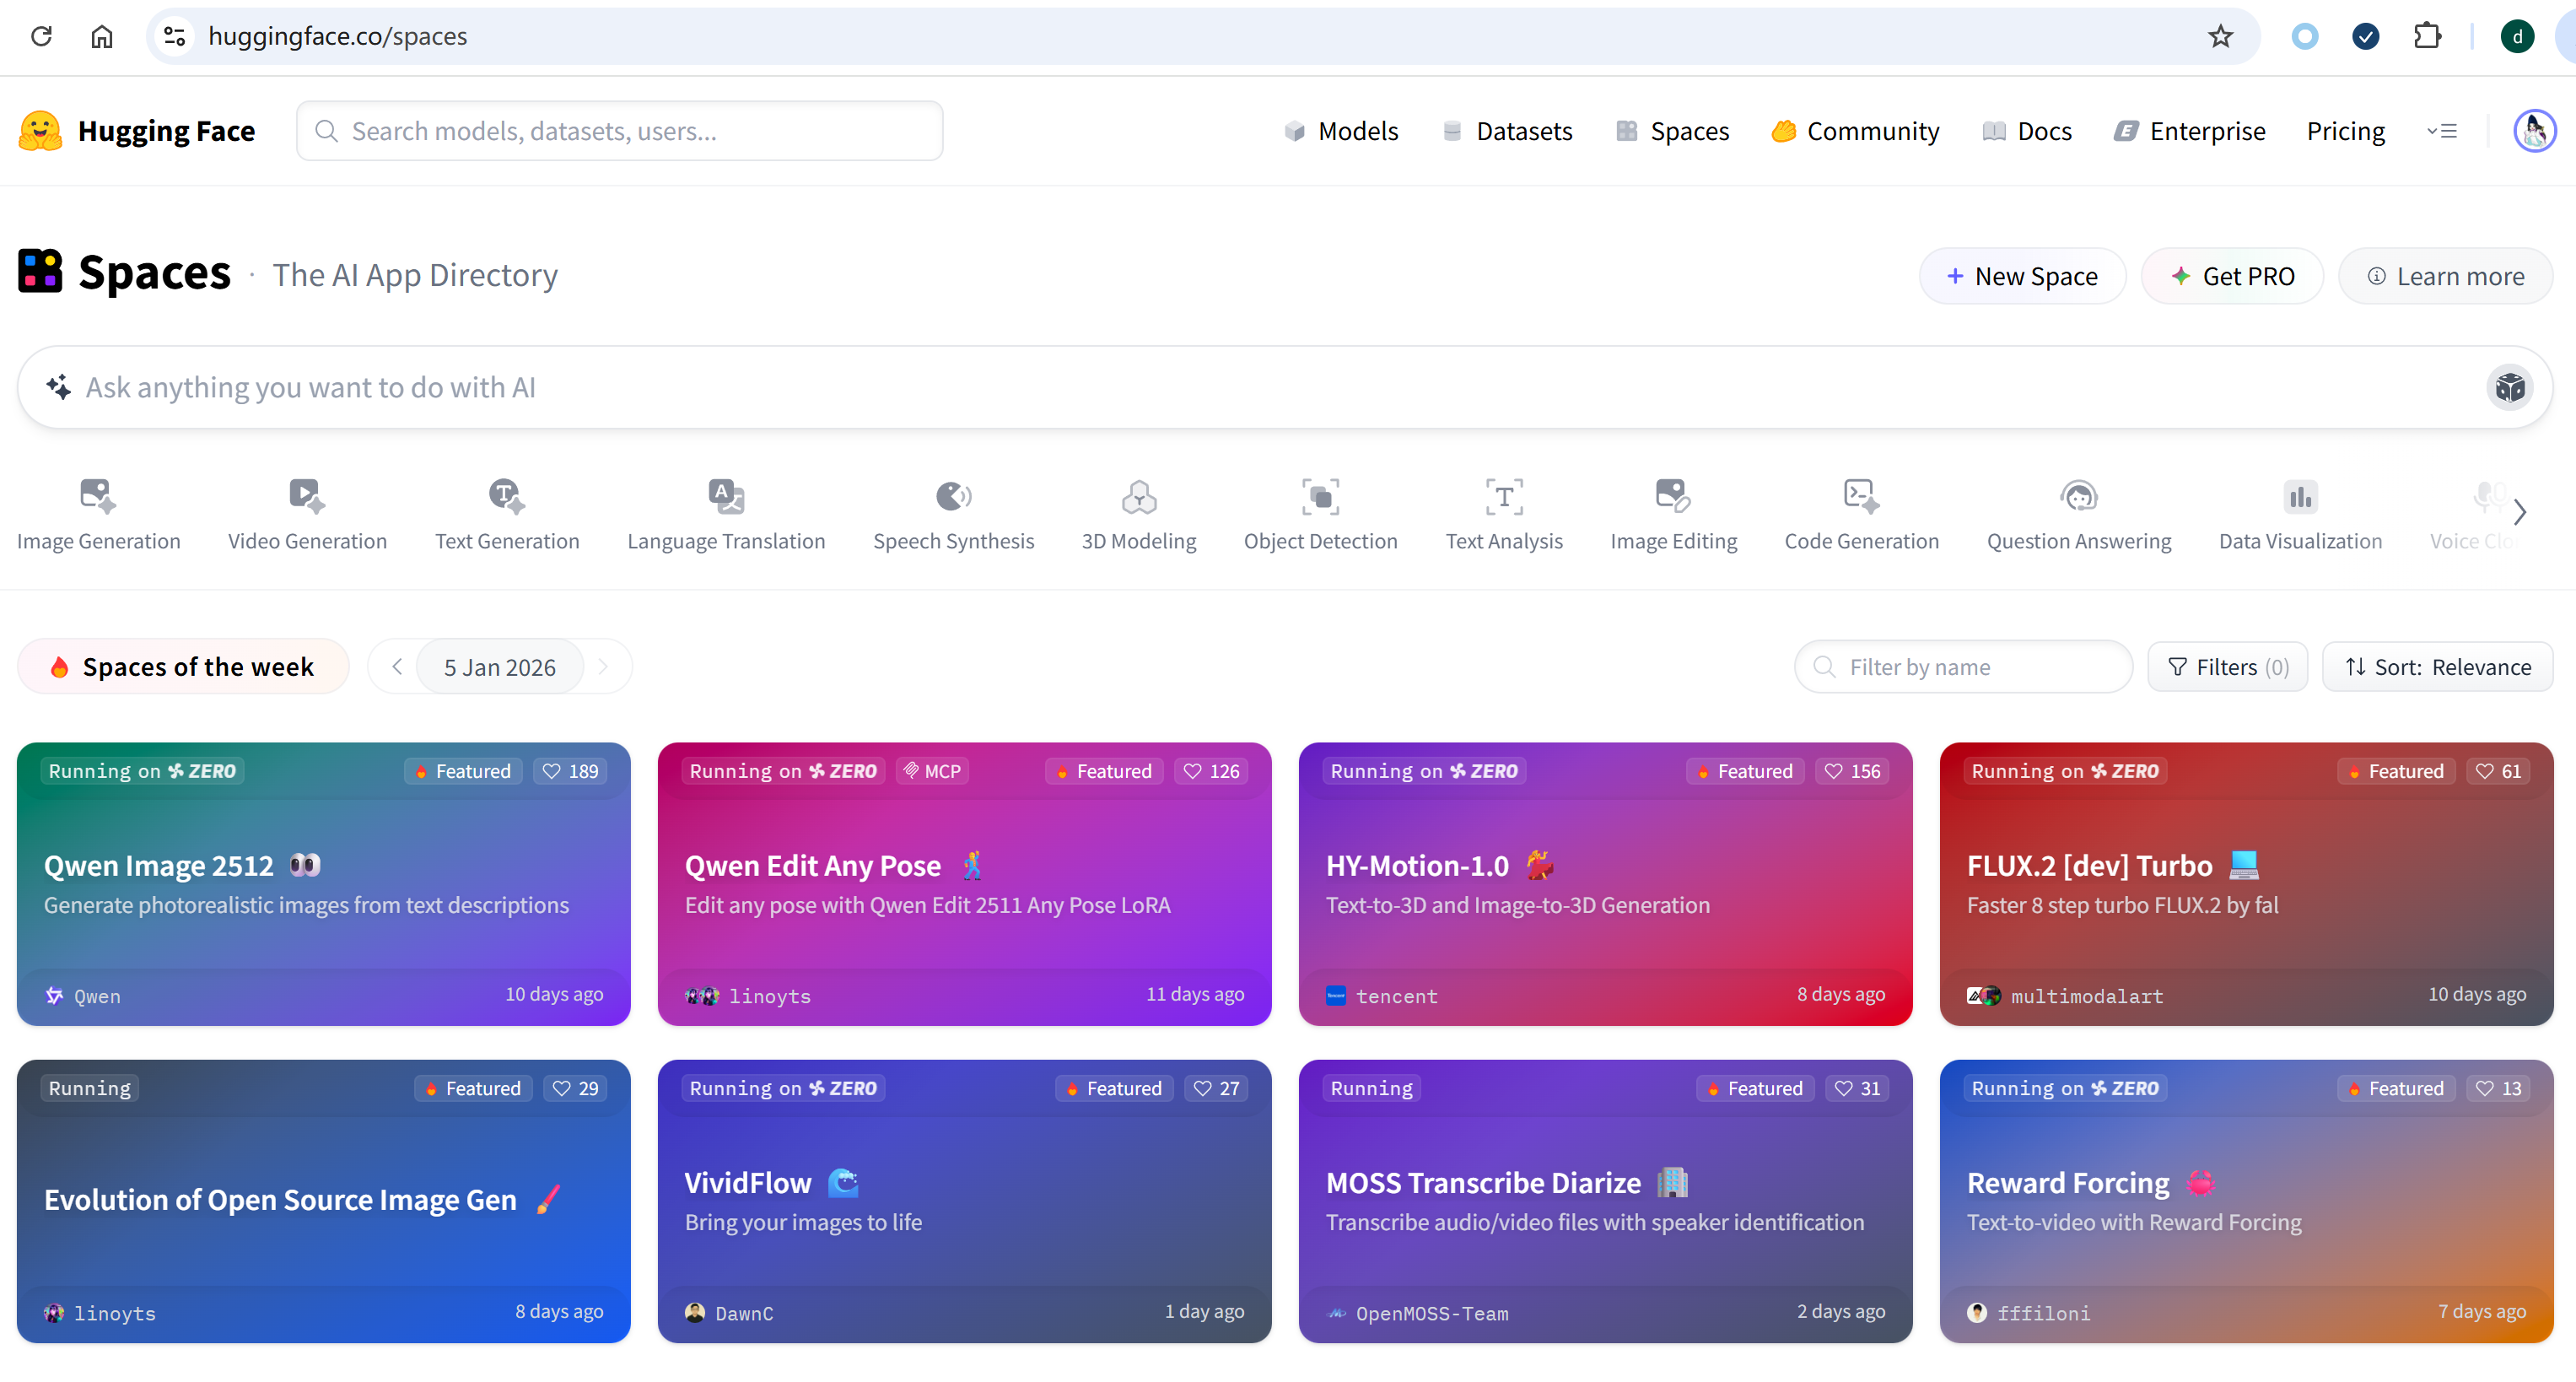Go to the browser home page icon
Screen dimensions: 2576x1382
coord(102,36)
